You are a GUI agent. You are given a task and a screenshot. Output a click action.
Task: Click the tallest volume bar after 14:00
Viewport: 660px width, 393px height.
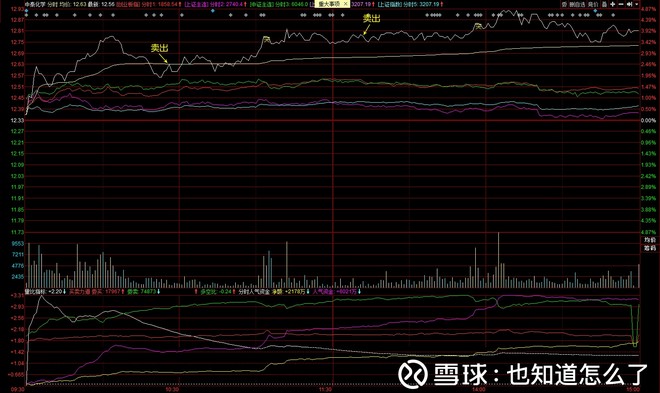[498, 260]
